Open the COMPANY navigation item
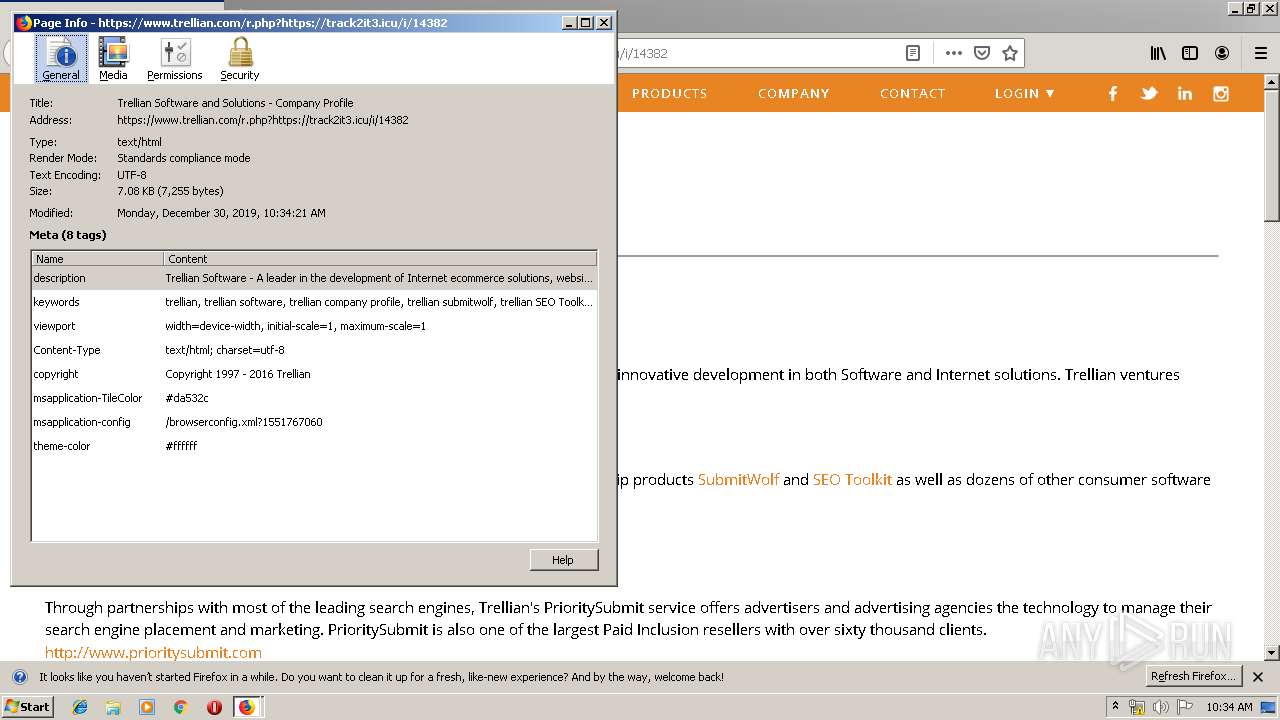This screenshot has width=1280, height=720. (x=794, y=93)
